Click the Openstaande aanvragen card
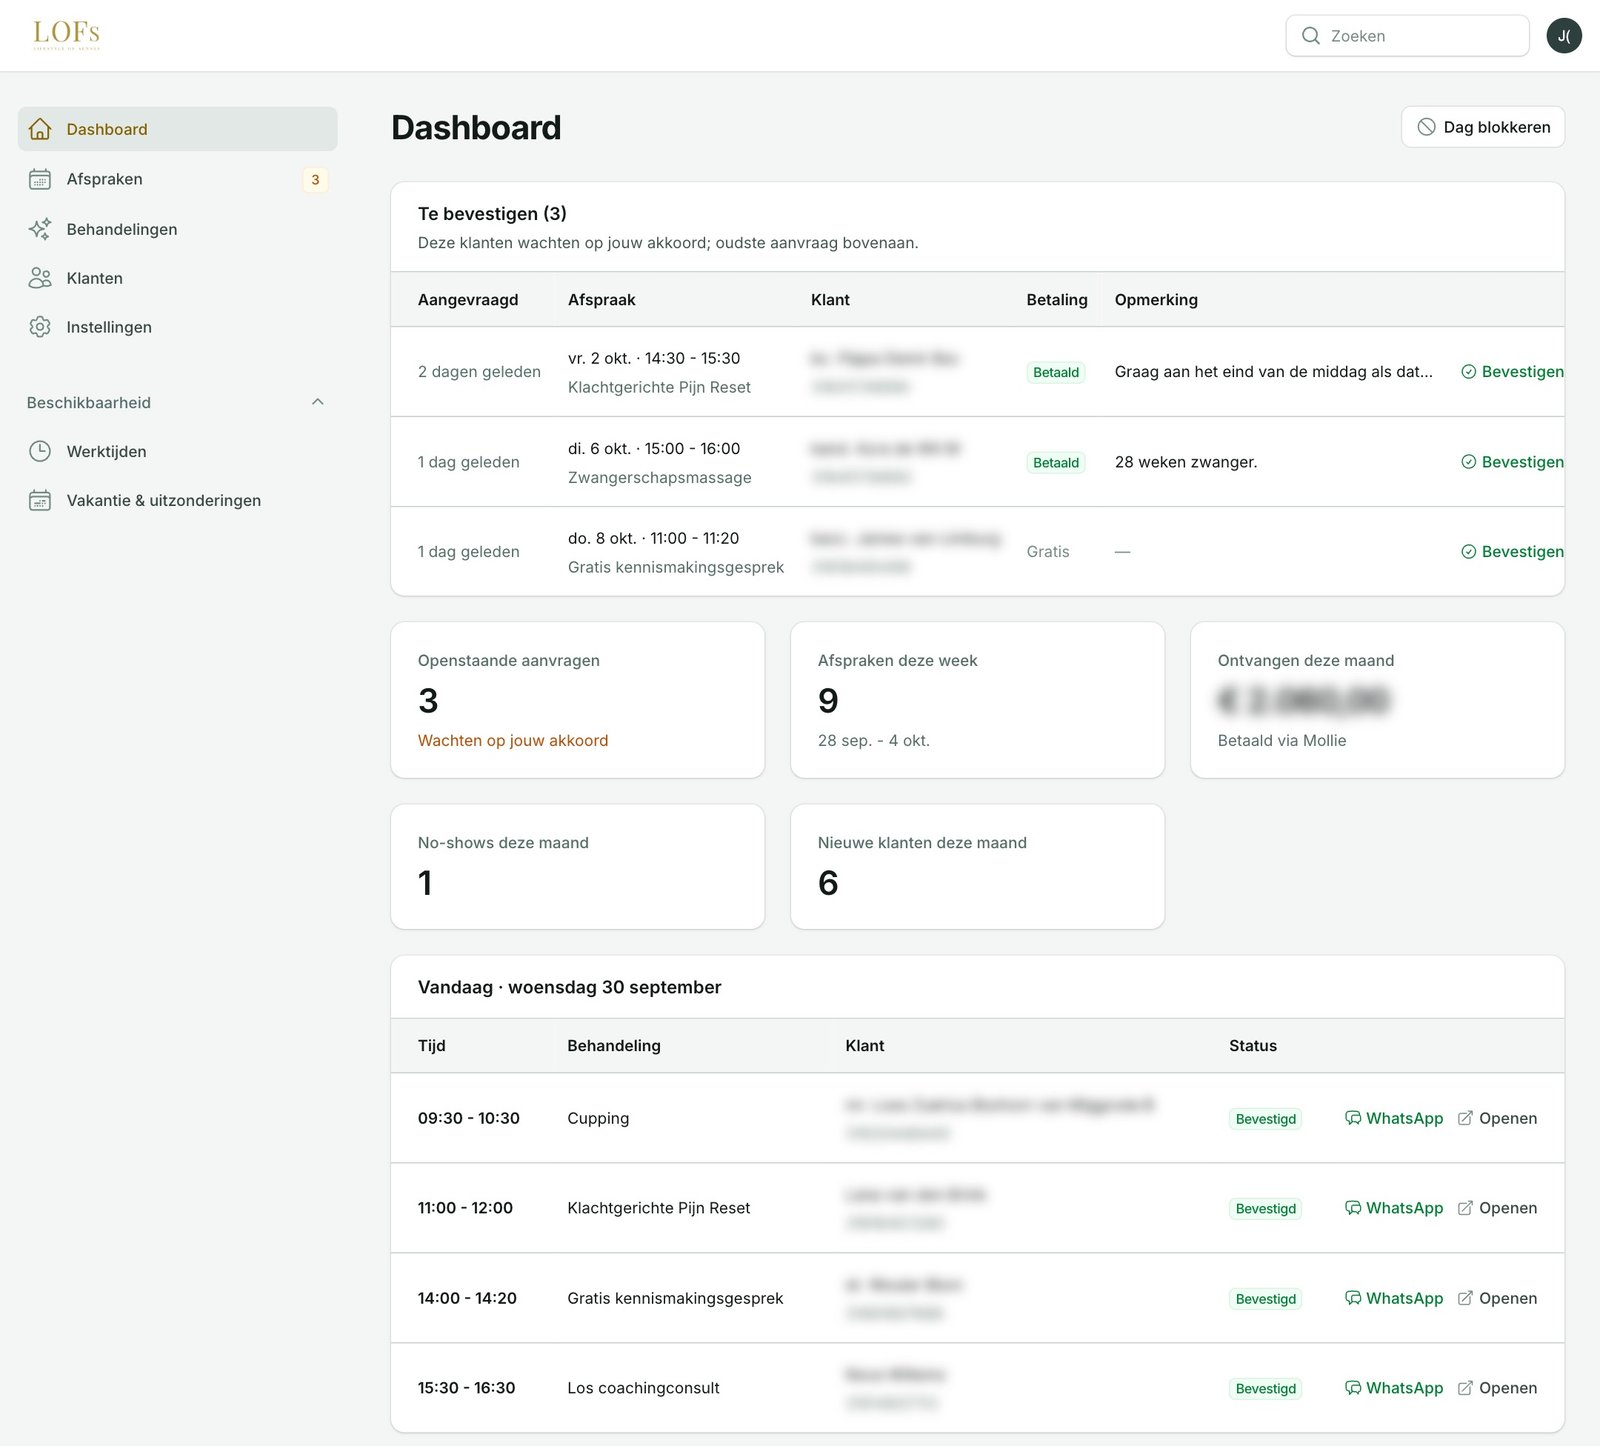This screenshot has height=1446, width=1600. [578, 700]
